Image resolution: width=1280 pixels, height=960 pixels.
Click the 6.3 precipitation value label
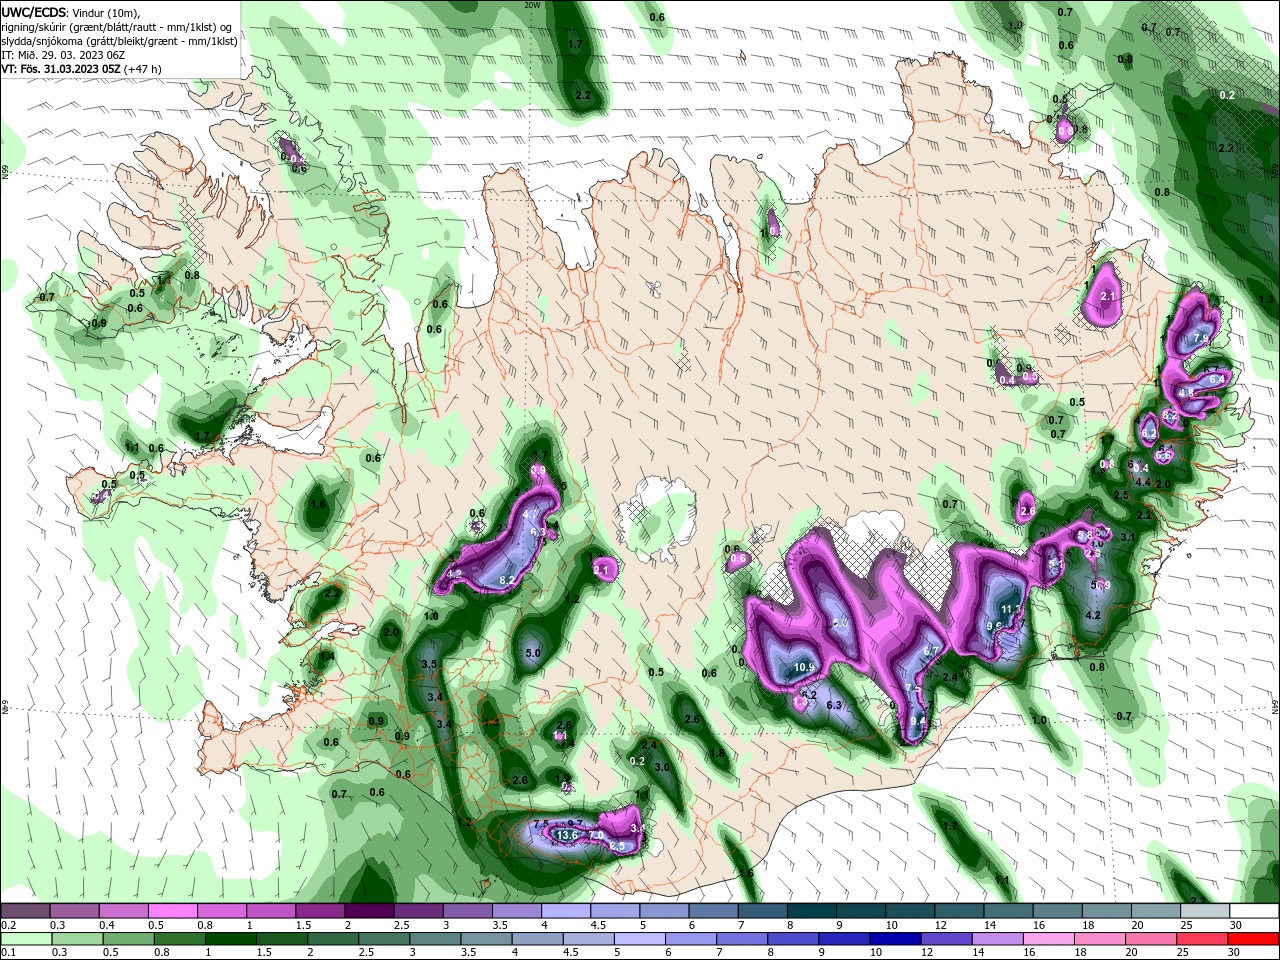coord(836,706)
